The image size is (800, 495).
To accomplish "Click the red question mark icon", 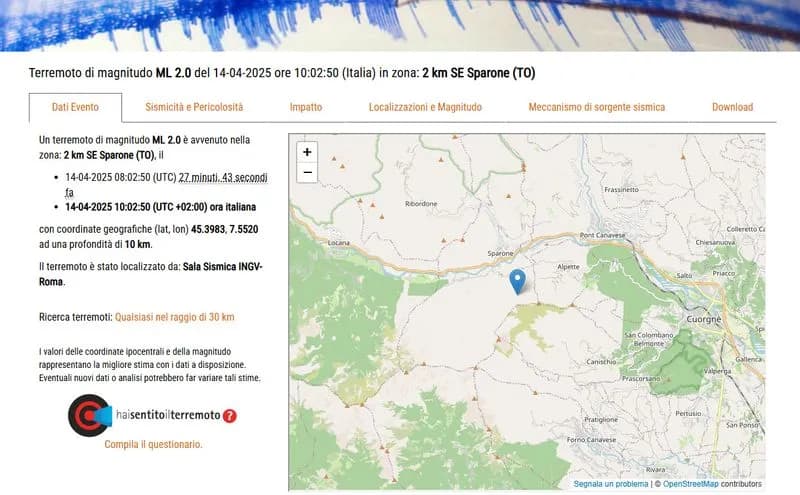I will [x=230, y=416].
